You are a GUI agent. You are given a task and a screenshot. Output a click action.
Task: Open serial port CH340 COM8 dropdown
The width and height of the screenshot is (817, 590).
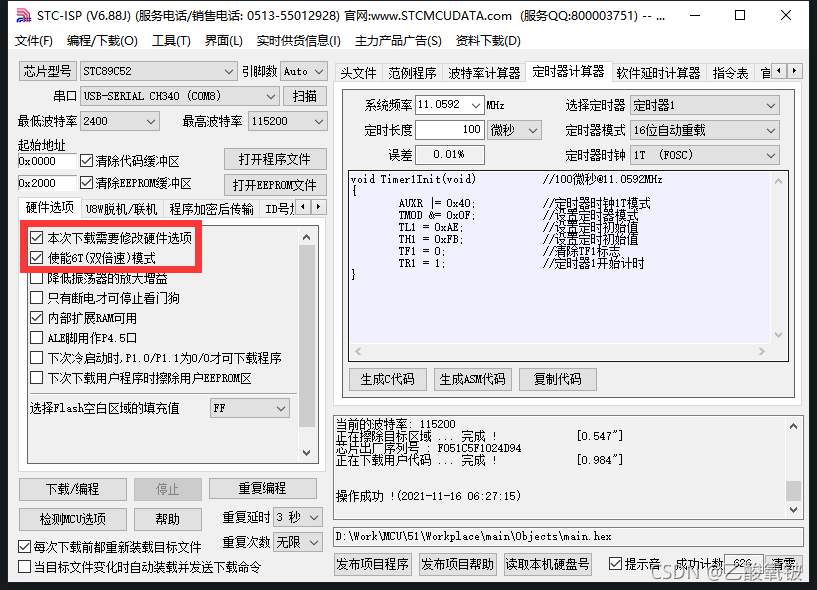[179, 96]
